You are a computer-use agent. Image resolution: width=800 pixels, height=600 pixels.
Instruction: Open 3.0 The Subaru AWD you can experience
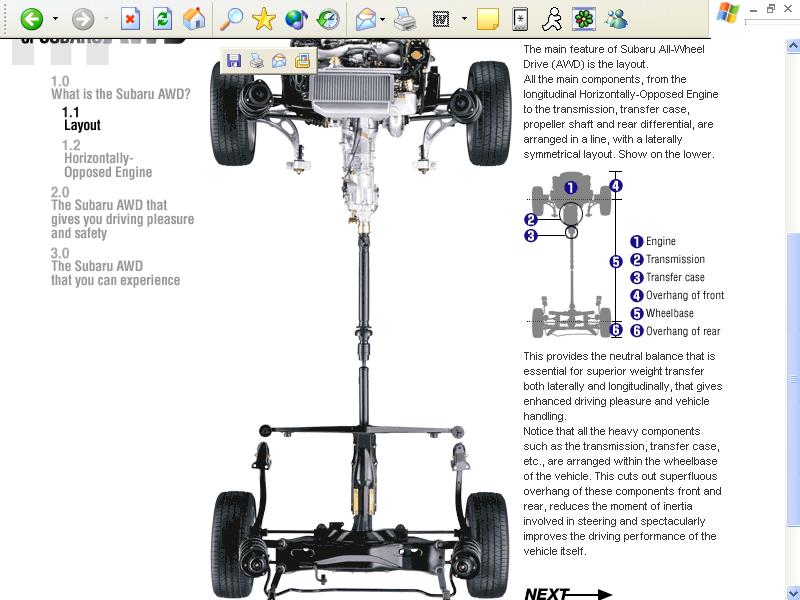pyautogui.click(x=115, y=267)
